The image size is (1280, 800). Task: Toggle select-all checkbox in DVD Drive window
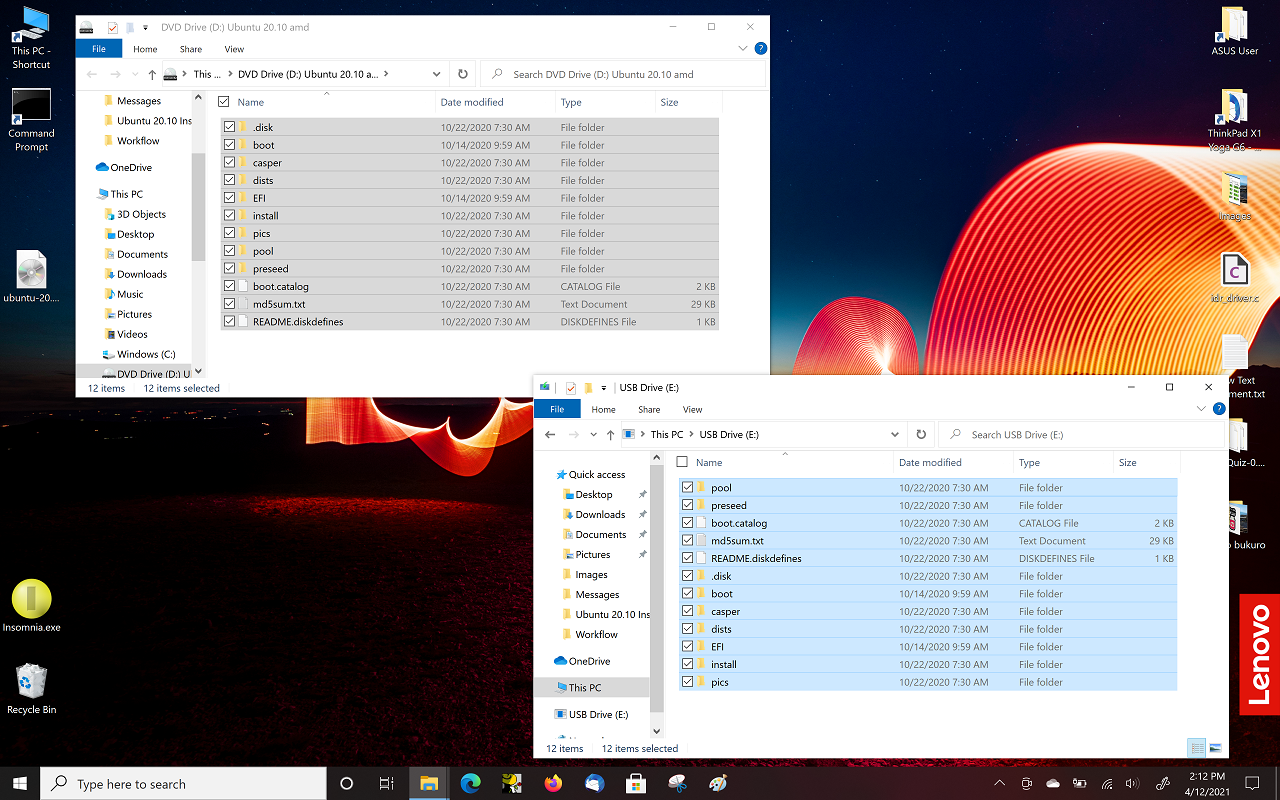(224, 102)
